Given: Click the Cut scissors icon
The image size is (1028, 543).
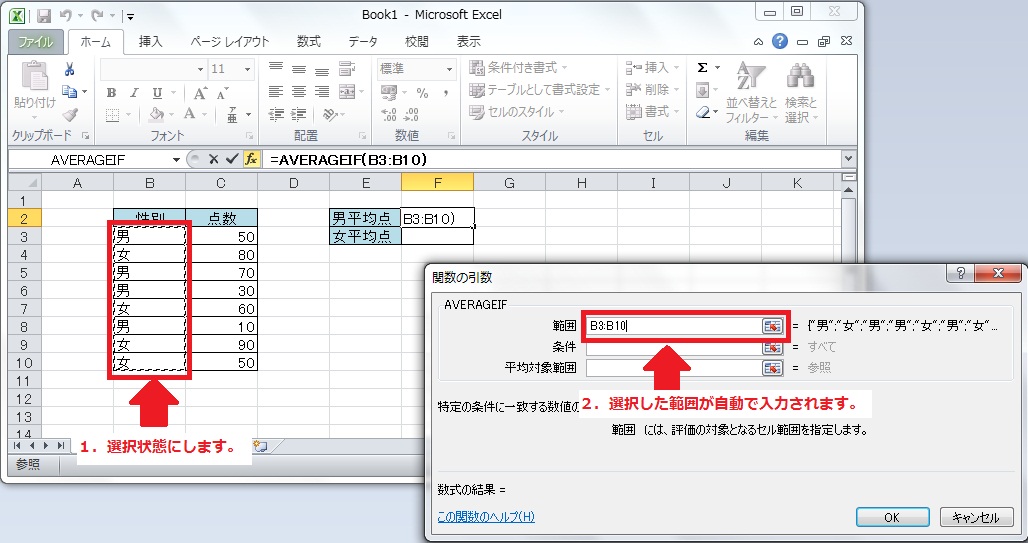Looking at the screenshot, I should point(69,70).
